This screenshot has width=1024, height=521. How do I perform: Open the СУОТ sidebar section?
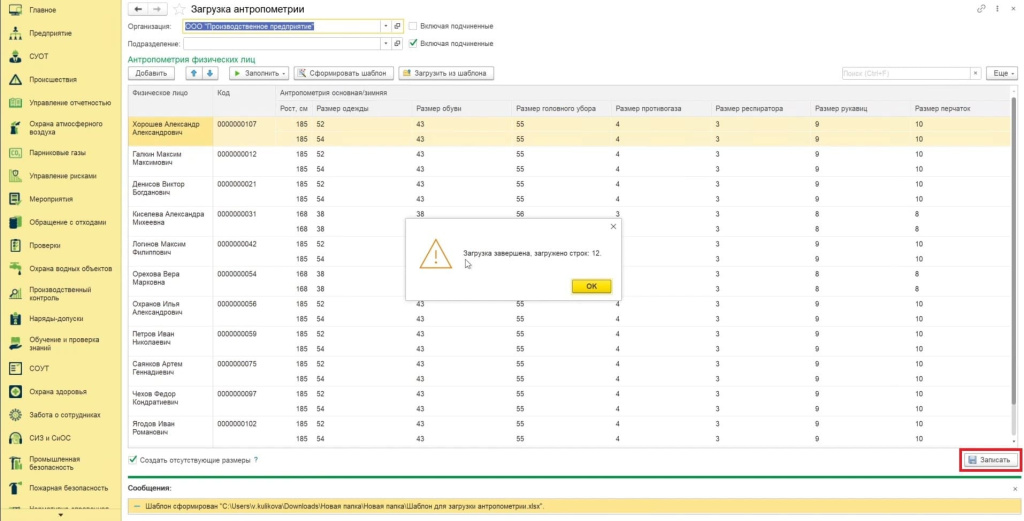(39, 56)
